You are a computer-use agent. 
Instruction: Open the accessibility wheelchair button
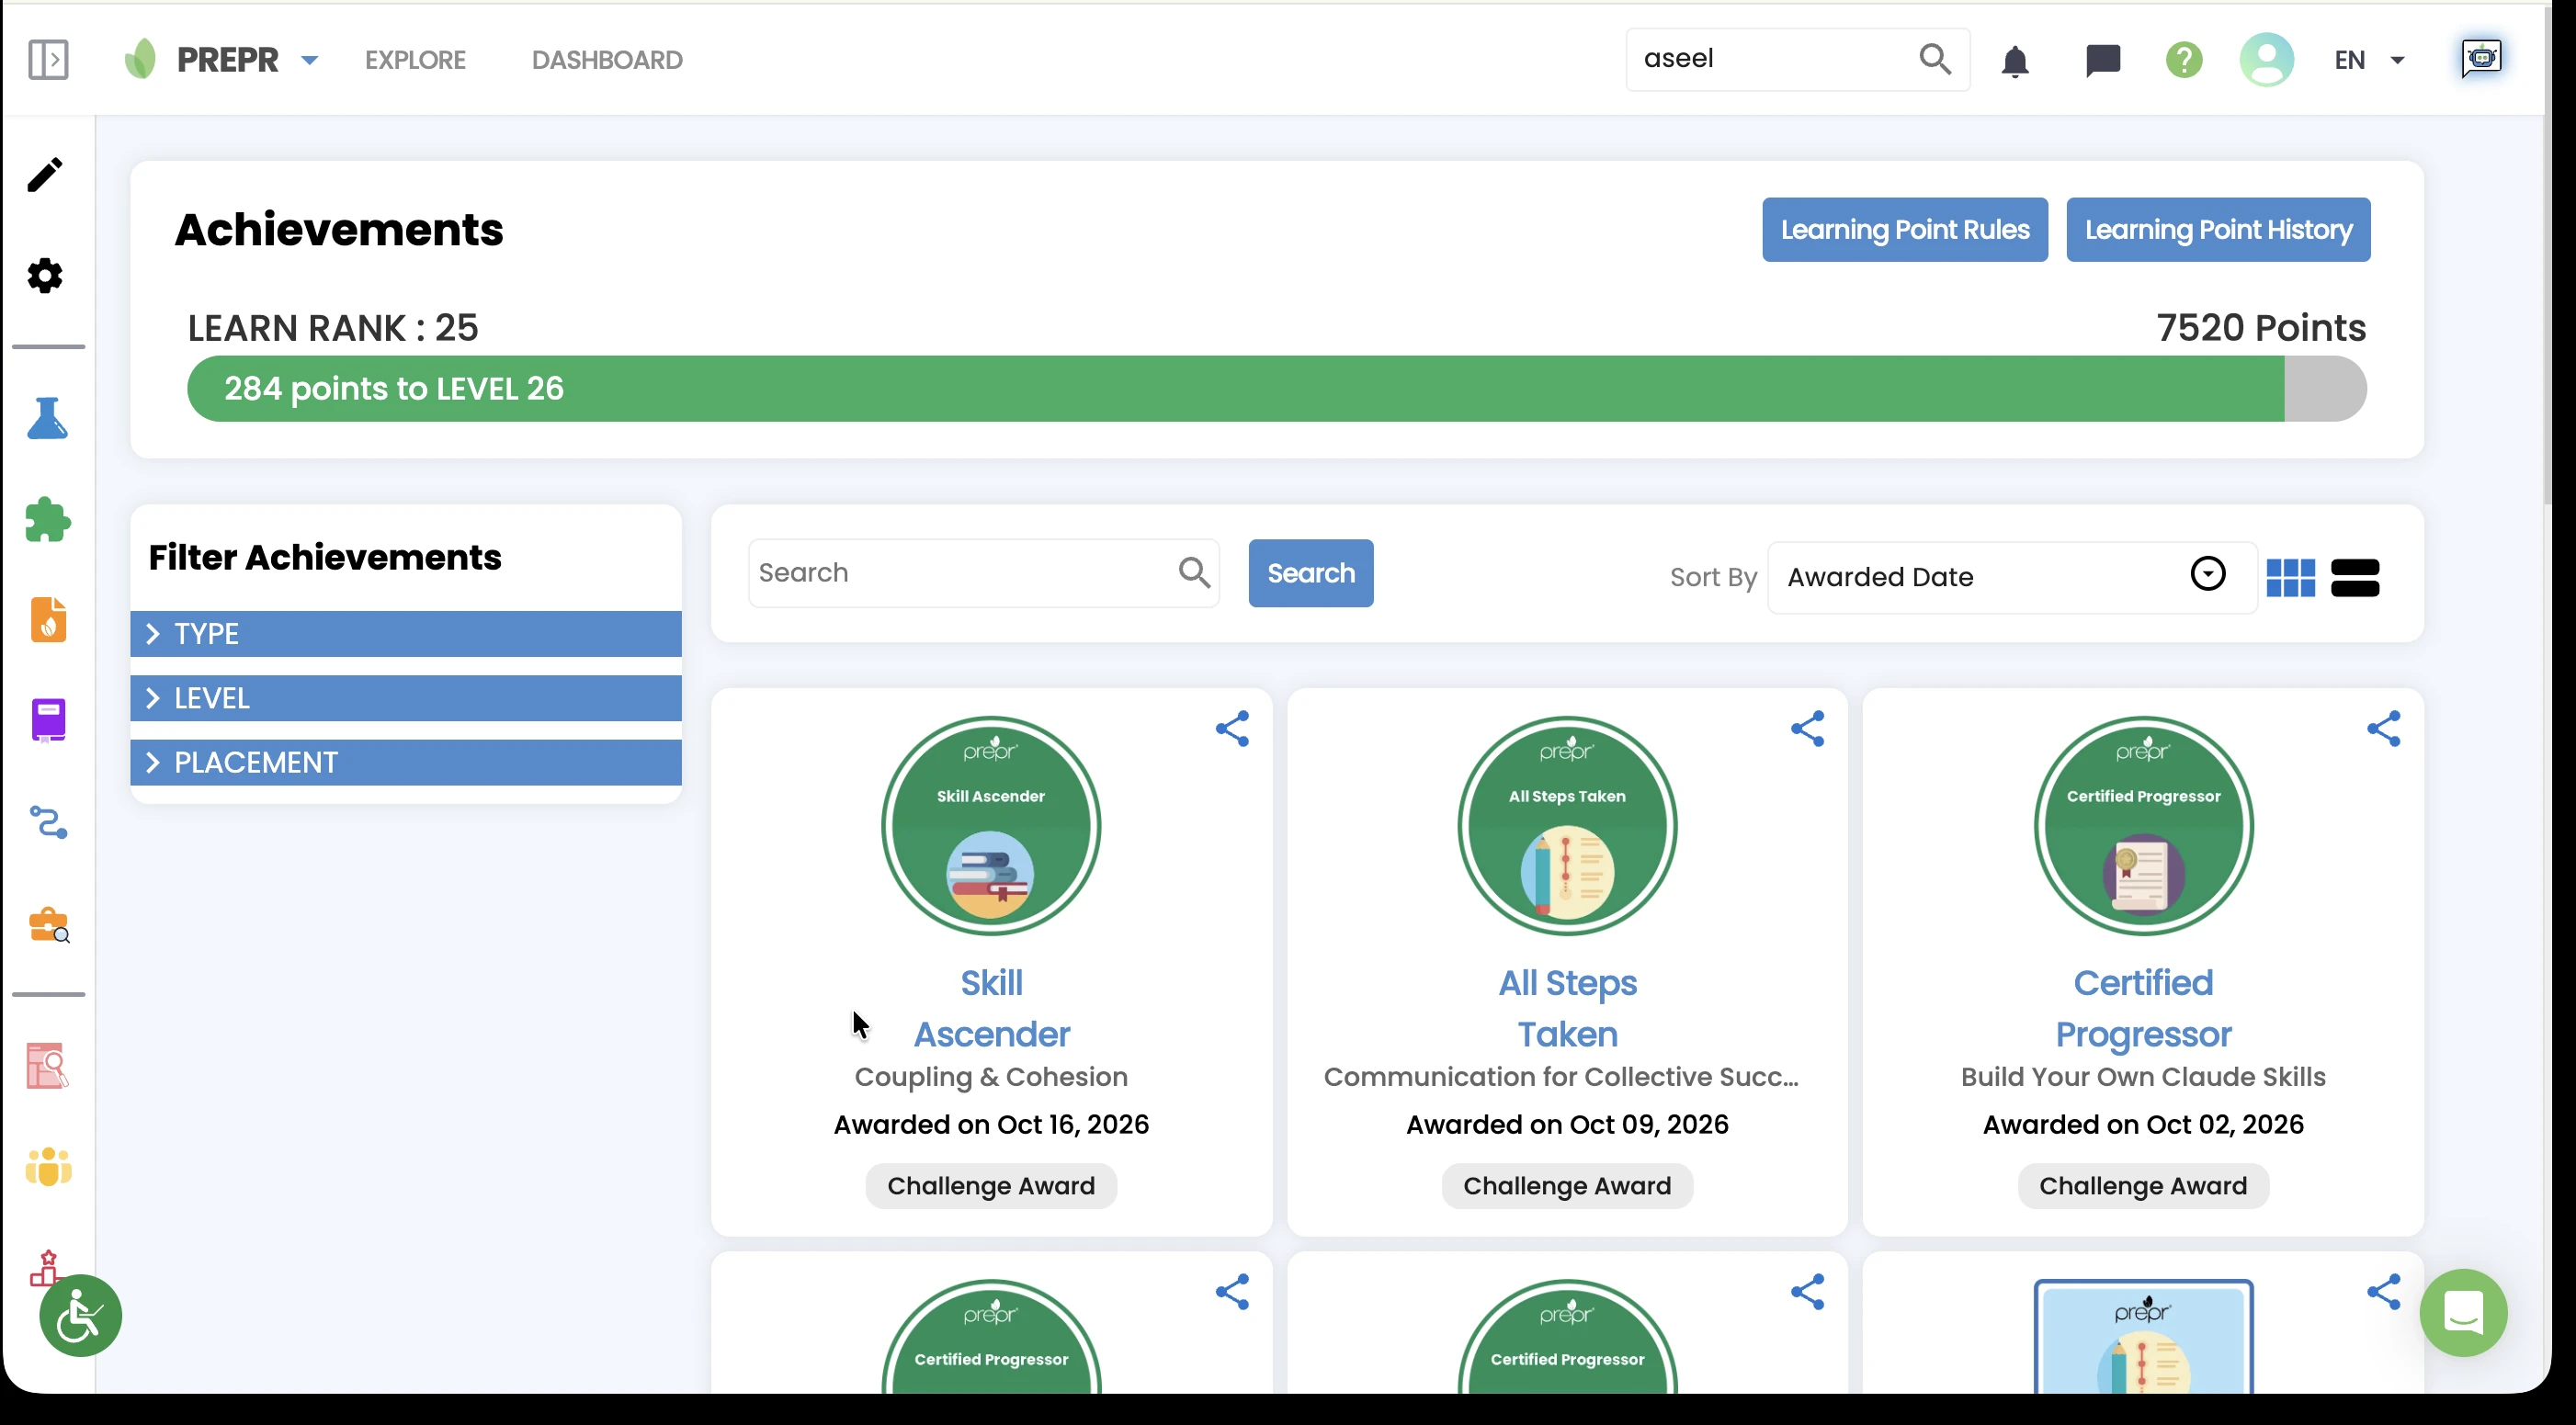(80, 1315)
